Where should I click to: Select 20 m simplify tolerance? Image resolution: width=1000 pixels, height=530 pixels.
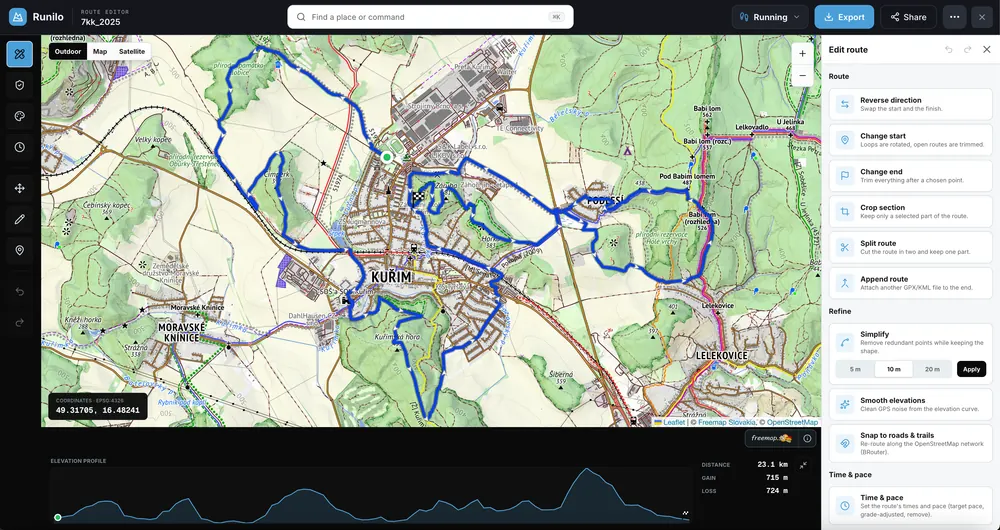click(x=932, y=369)
